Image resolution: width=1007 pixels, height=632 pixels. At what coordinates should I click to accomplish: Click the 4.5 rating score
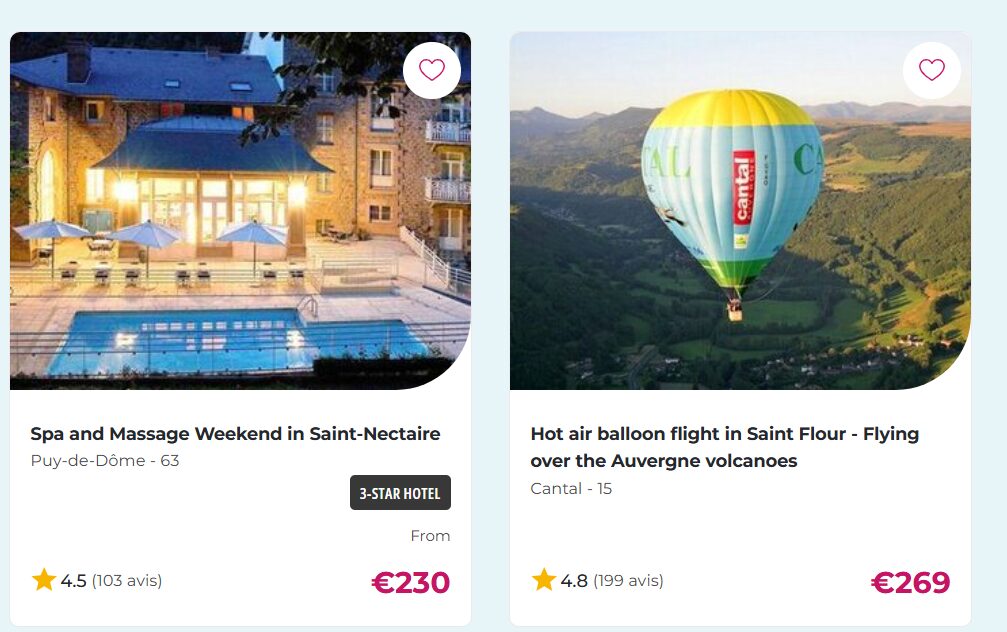pyautogui.click(x=73, y=581)
